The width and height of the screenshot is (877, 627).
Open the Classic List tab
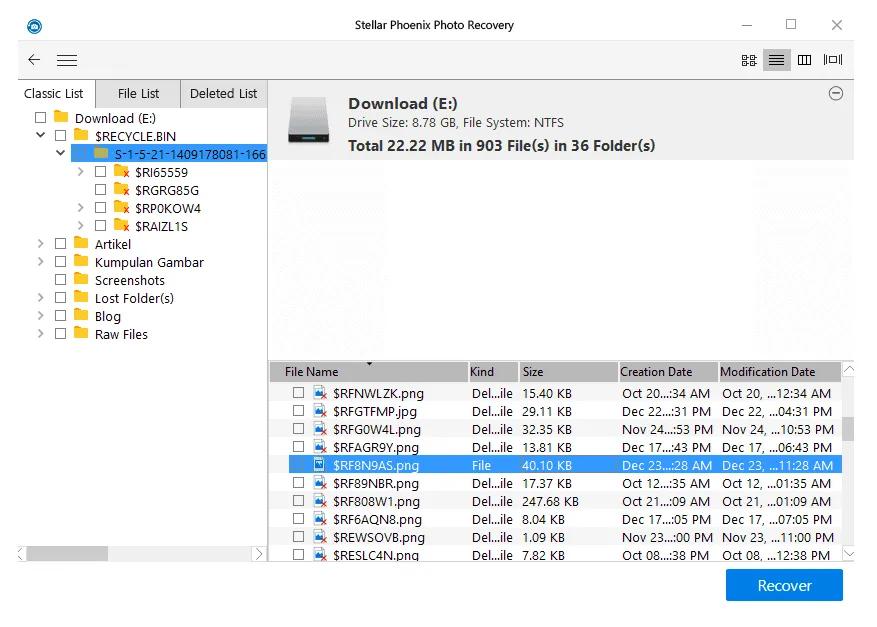click(54, 93)
